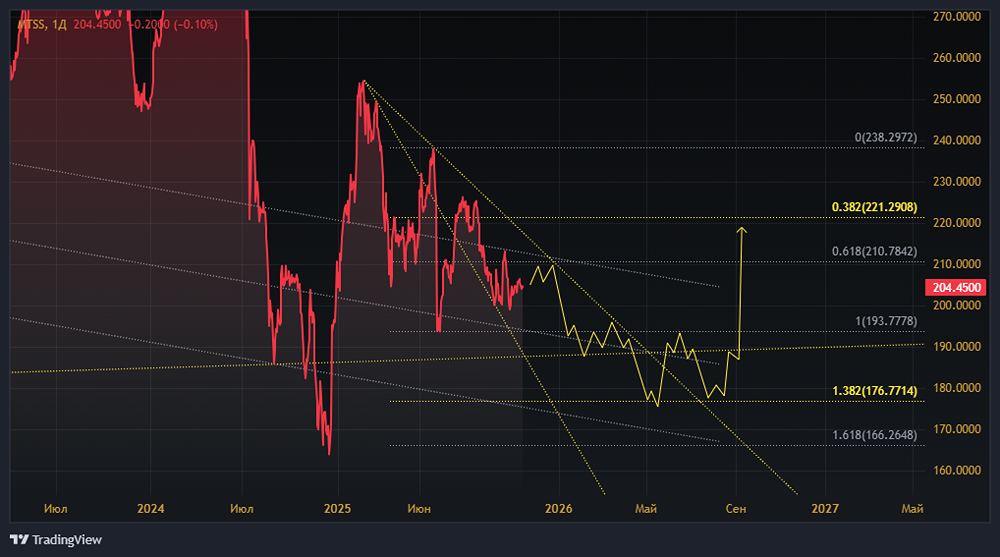Click the 160.0000 price axis label

click(x=957, y=470)
